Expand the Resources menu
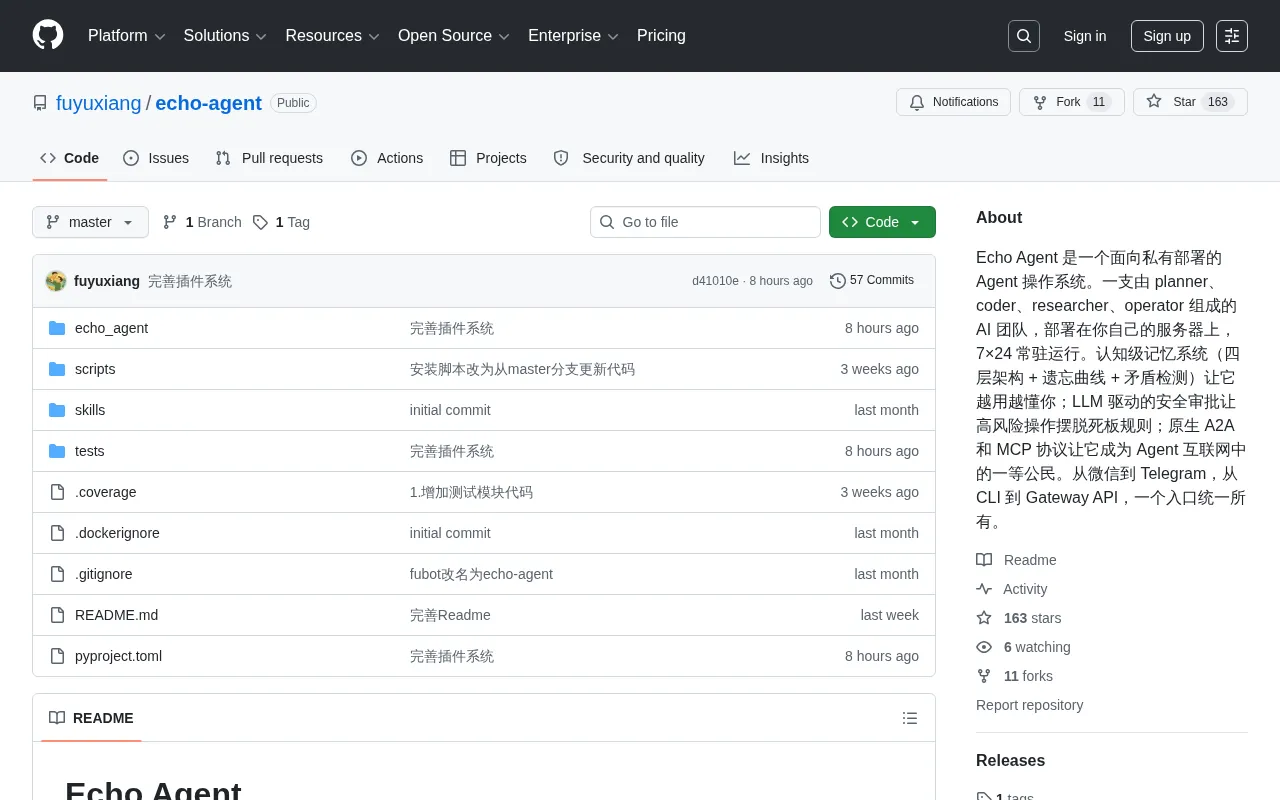This screenshot has height=800, width=1280. tap(333, 36)
